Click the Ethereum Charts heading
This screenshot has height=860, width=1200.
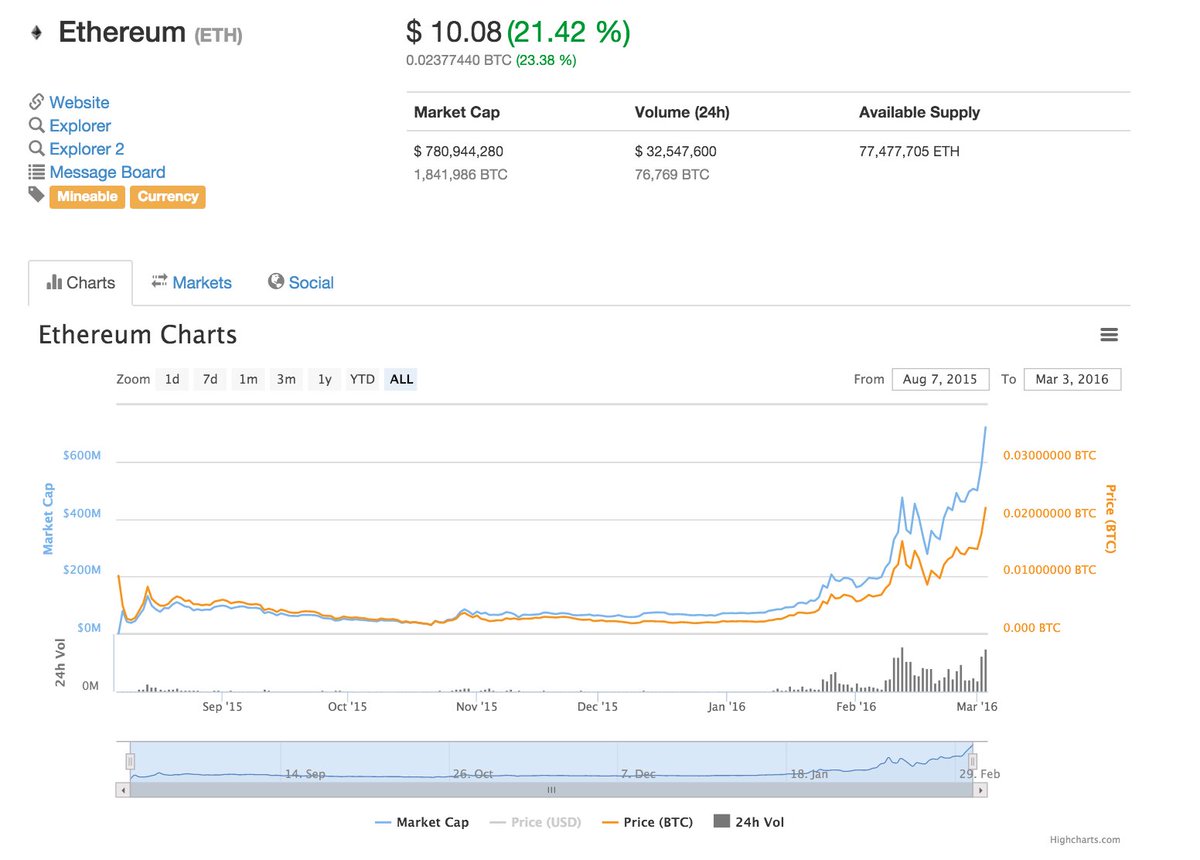[138, 335]
